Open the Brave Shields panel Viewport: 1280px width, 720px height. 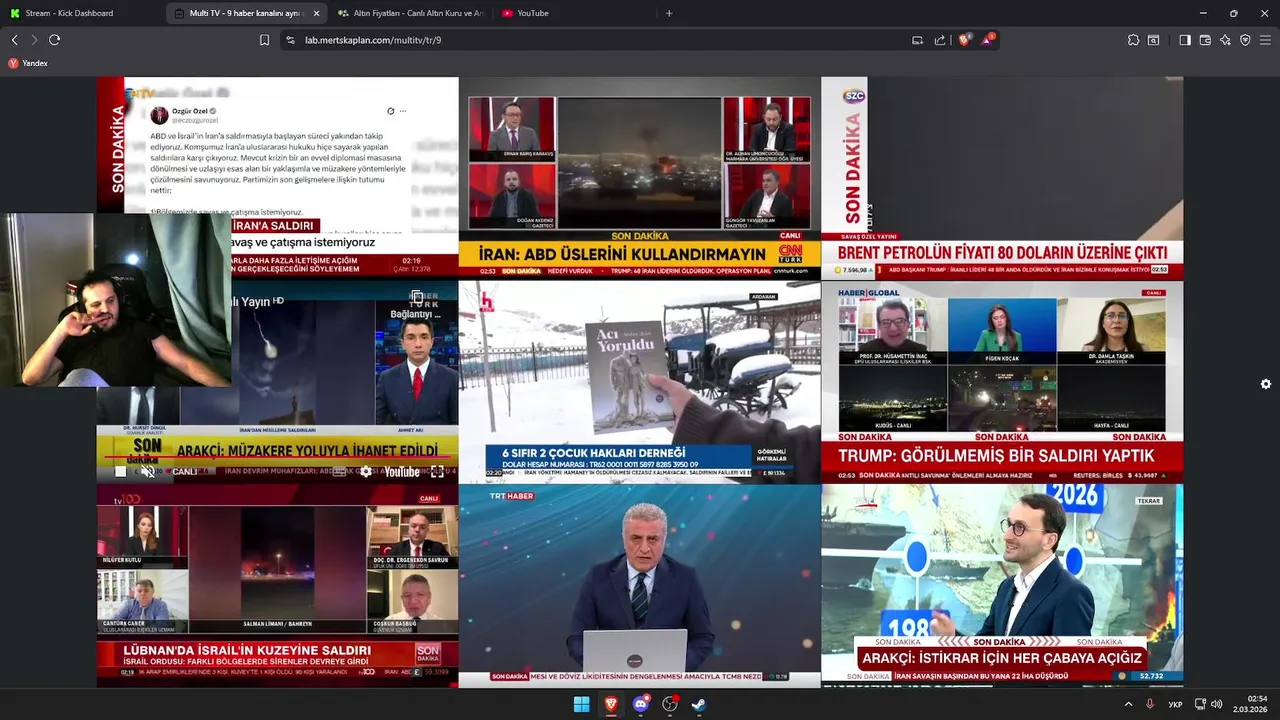coord(965,40)
